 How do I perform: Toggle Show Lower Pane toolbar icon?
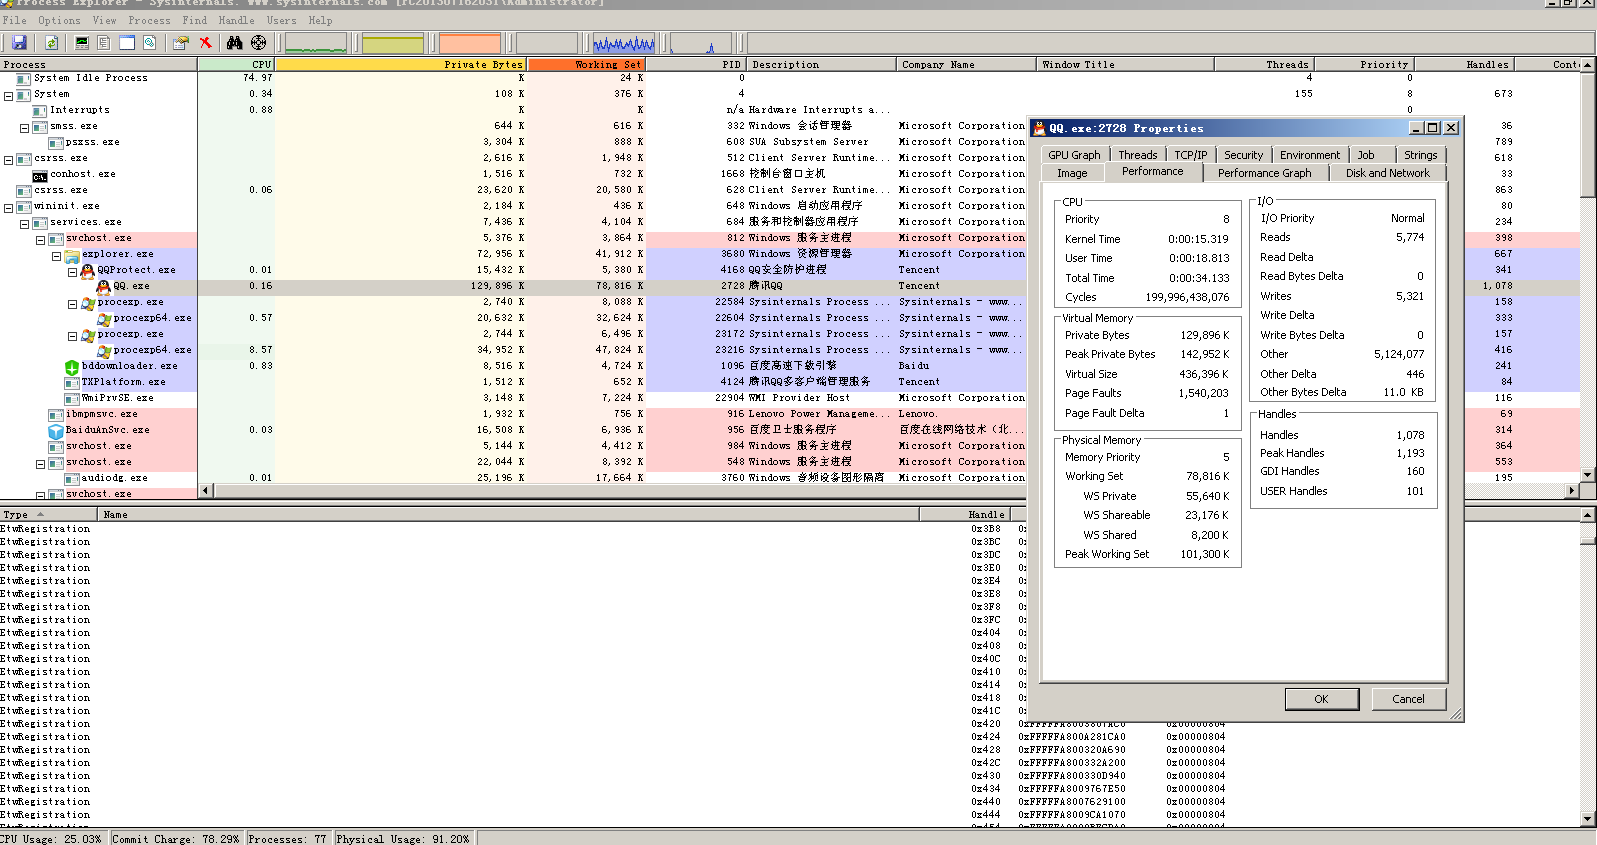[x=127, y=42]
